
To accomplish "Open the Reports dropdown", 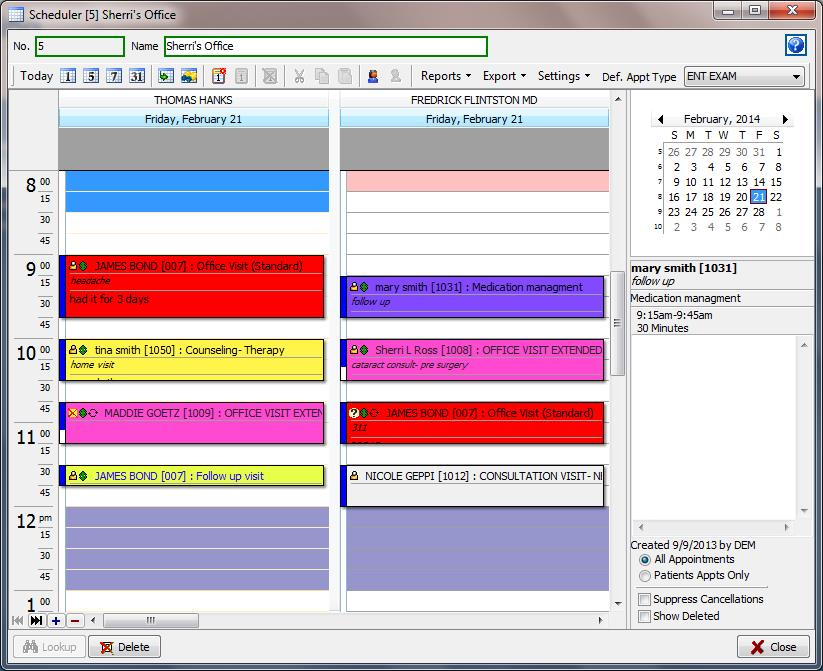I will [x=444, y=76].
